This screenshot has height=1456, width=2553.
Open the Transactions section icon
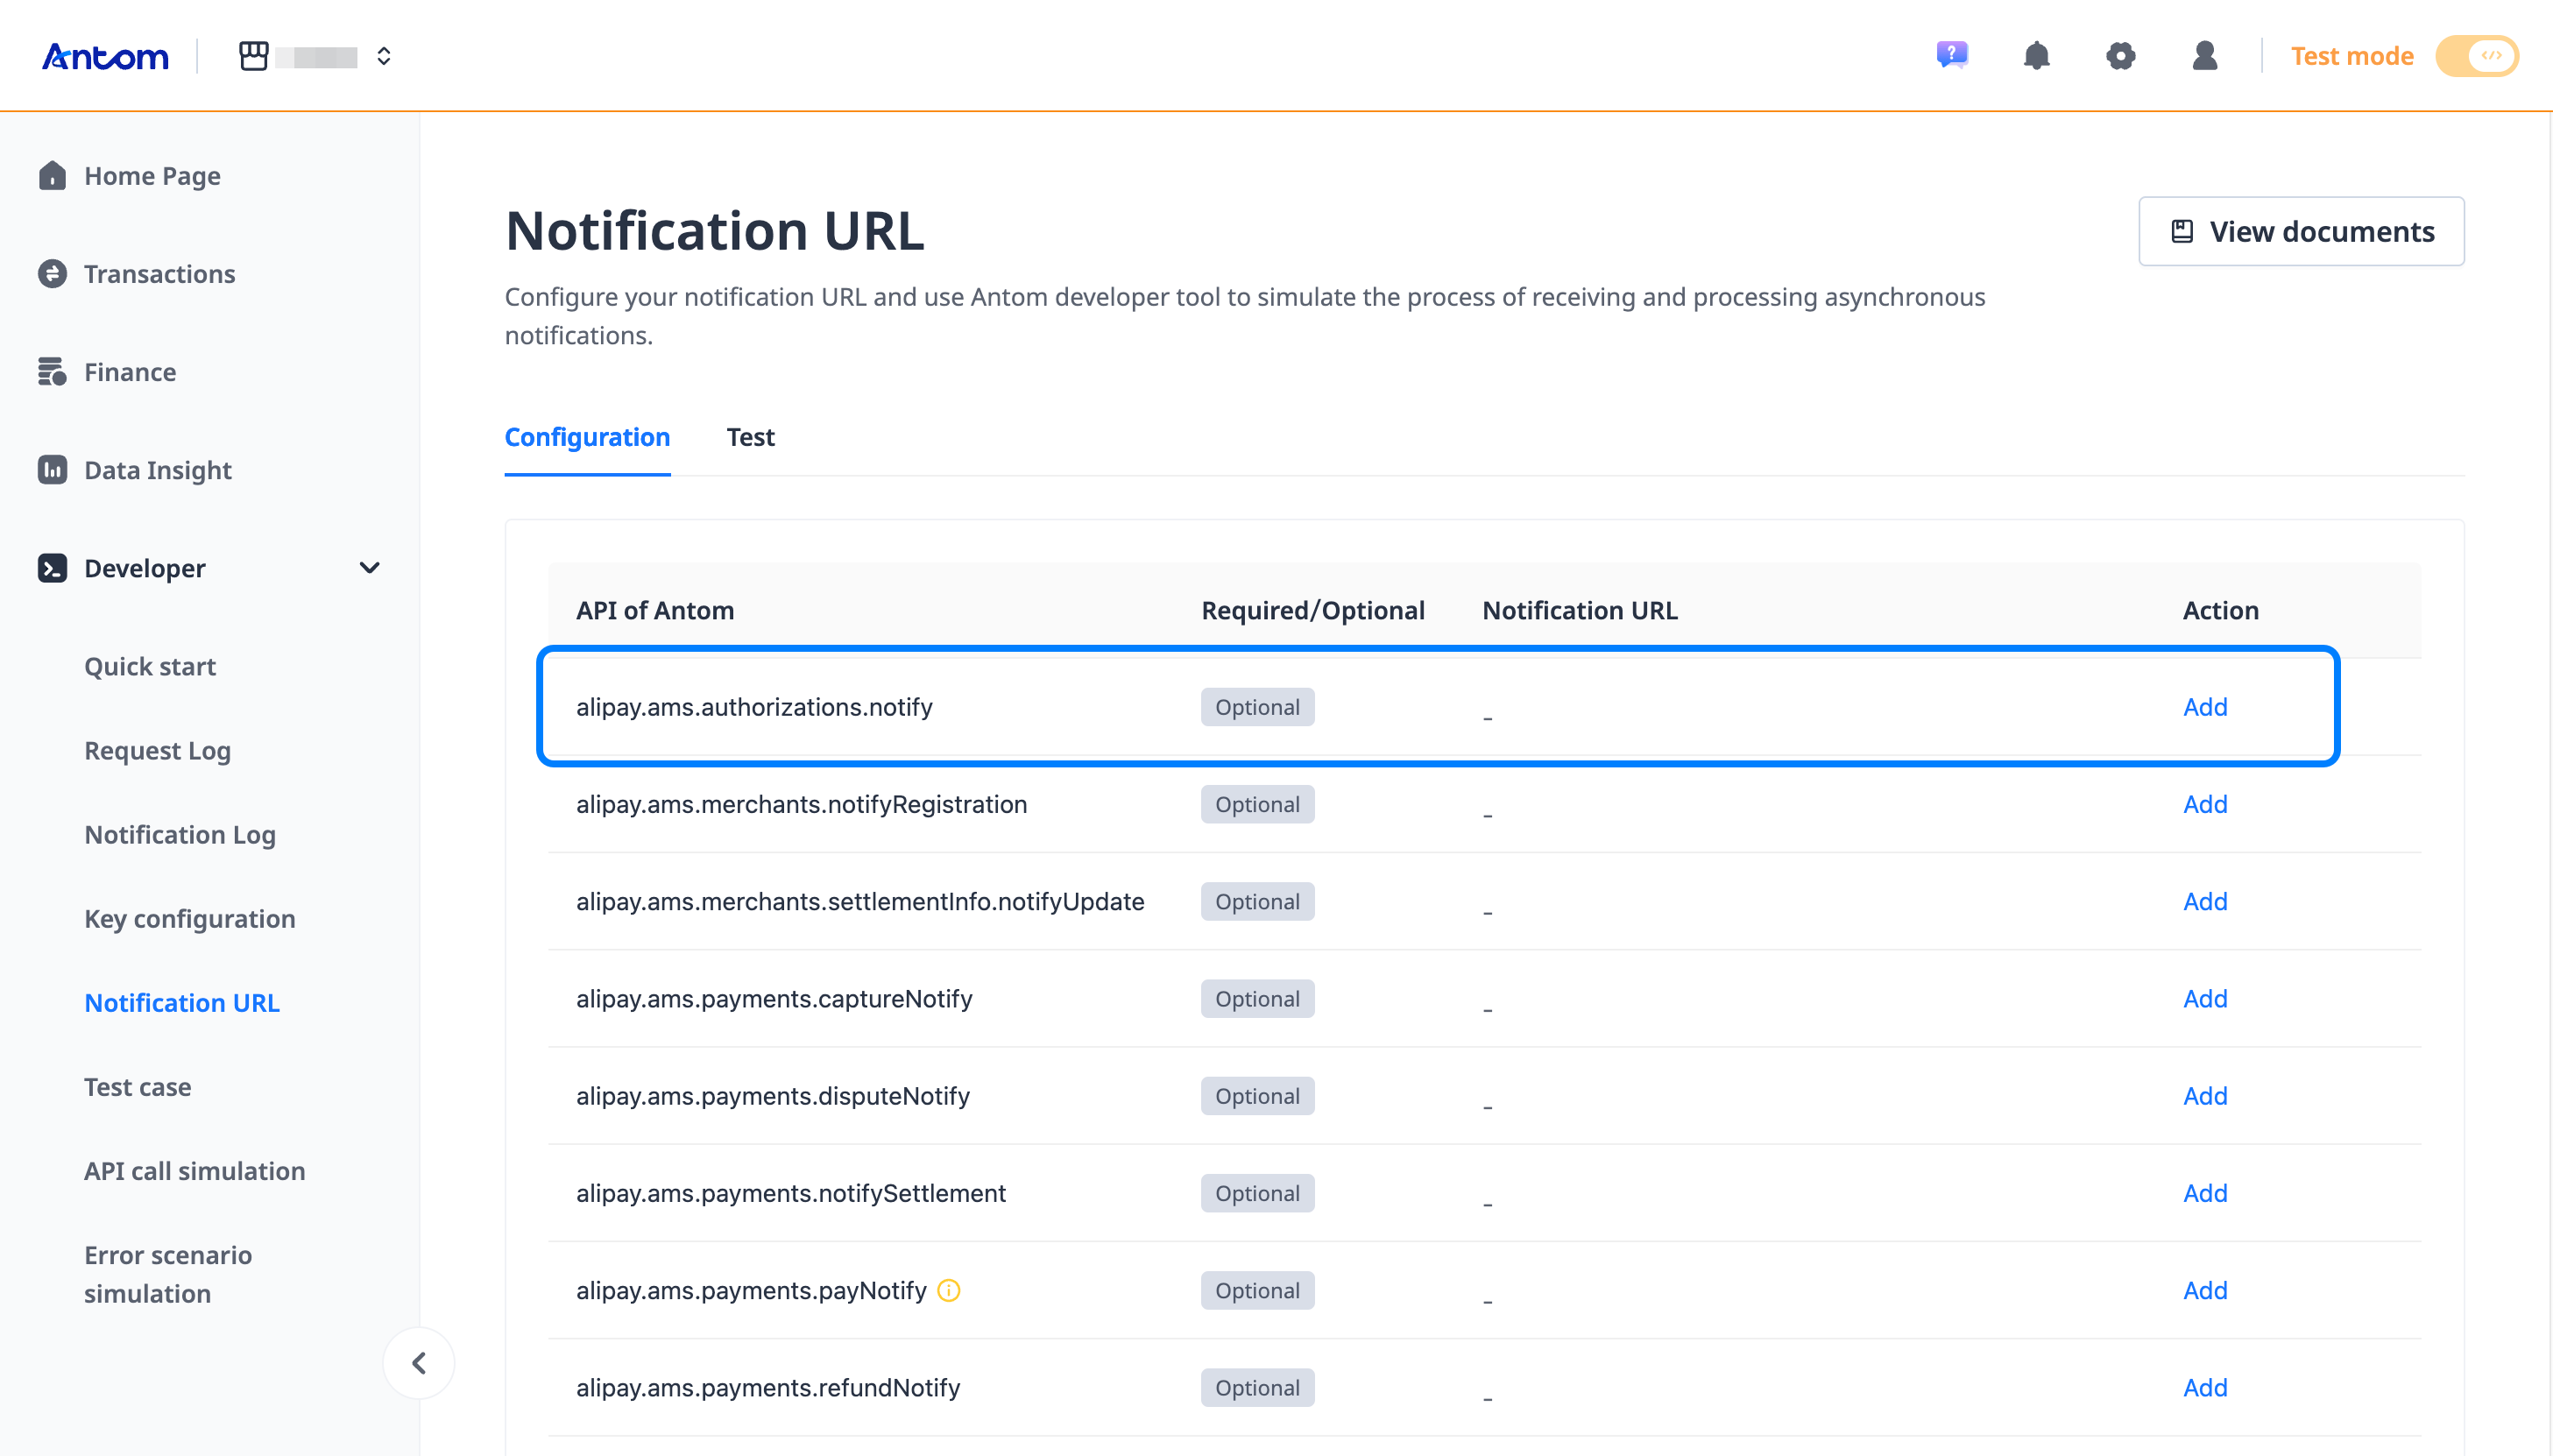click(x=53, y=273)
